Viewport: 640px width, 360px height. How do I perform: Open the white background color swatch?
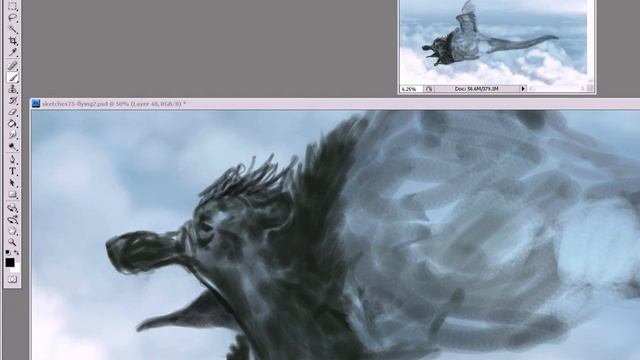coord(16,268)
